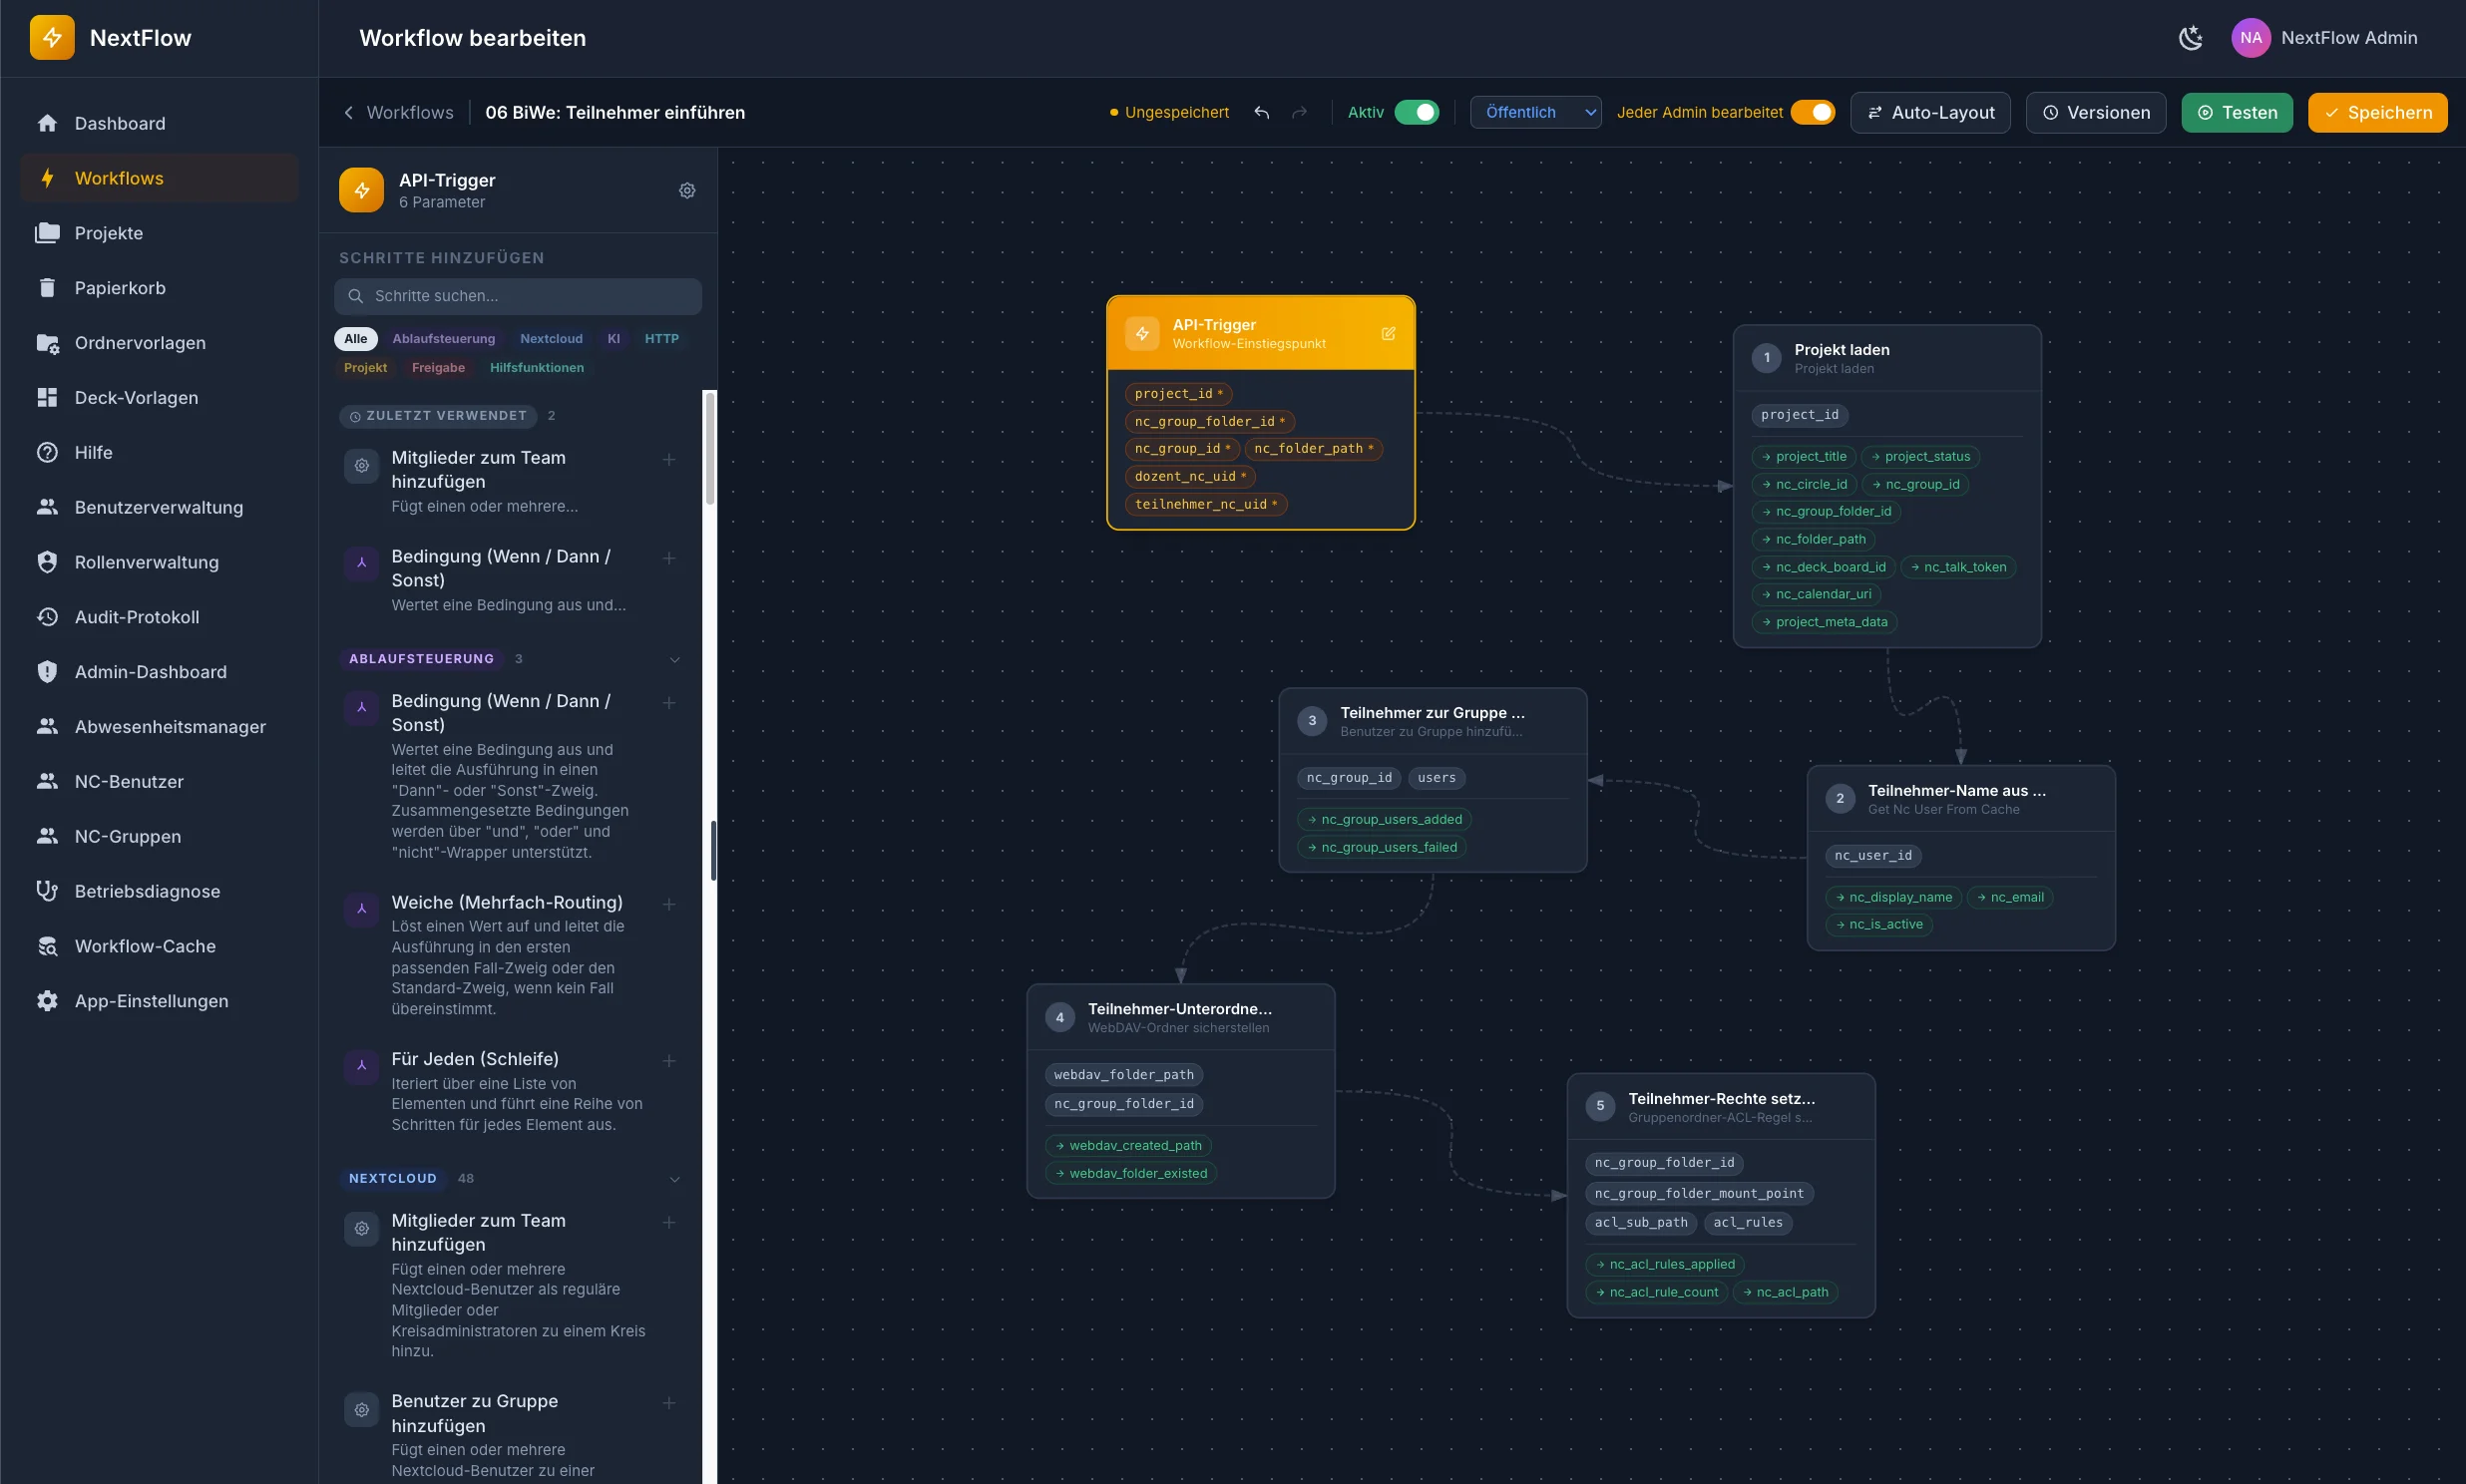Save workflow with Speichern button
Viewport: 2466px width, 1484px height.
(x=2377, y=113)
